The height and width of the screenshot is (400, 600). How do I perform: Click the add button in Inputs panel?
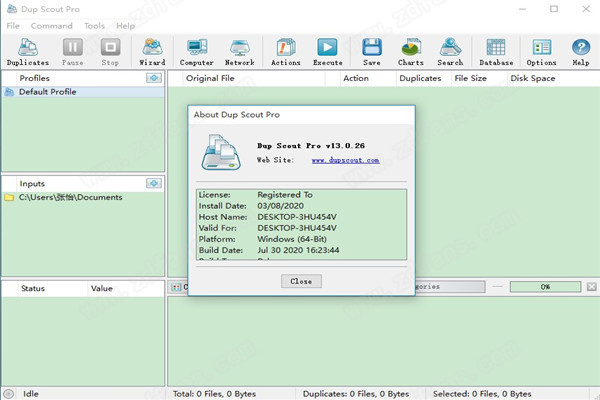[x=153, y=183]
